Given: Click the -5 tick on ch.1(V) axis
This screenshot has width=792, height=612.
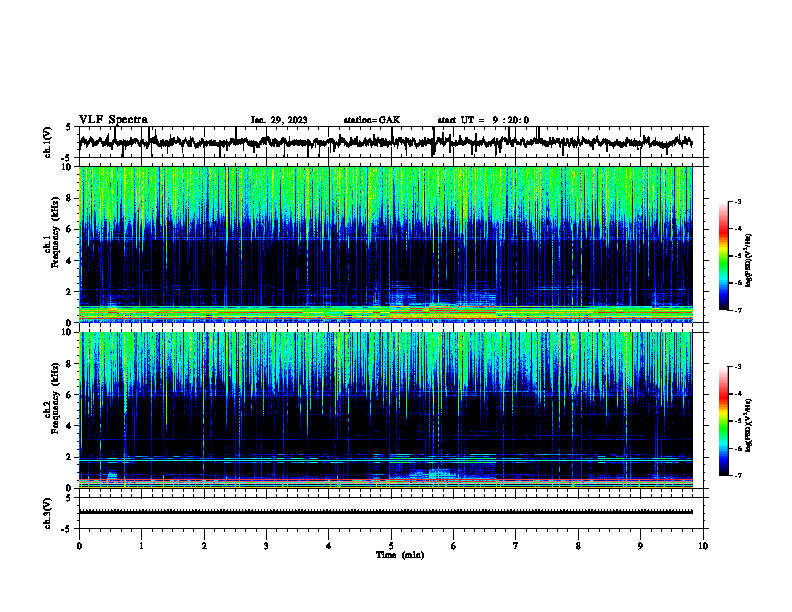Looking at the screenshot, I should 68,158.
